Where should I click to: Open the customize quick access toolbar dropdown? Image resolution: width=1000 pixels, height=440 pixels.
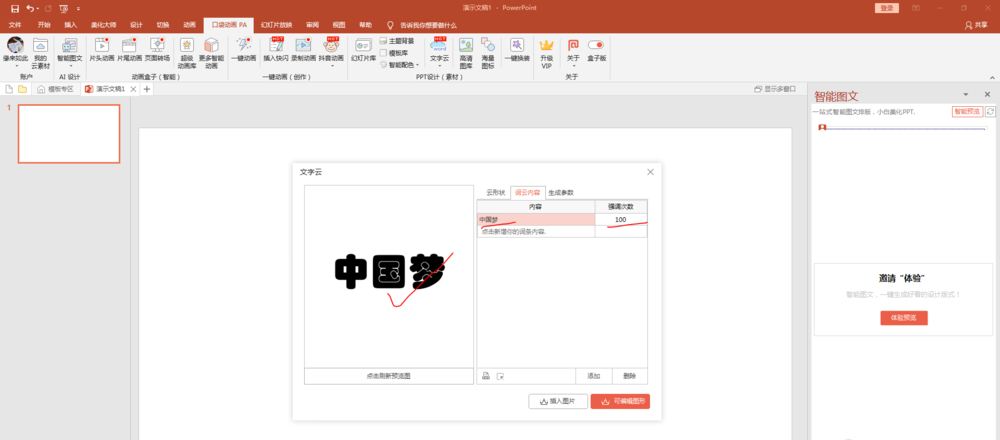[x=78, y=8]
